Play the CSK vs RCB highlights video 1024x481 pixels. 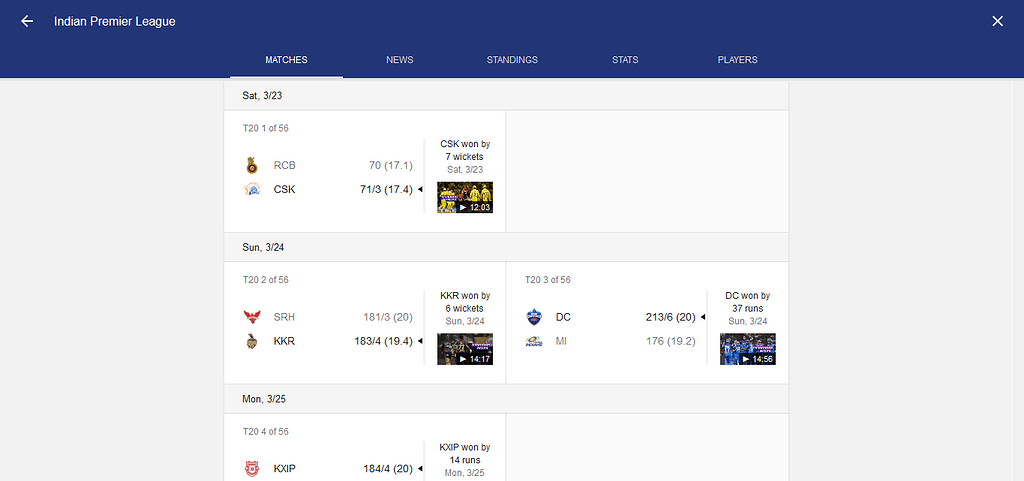tap(465, 198)
